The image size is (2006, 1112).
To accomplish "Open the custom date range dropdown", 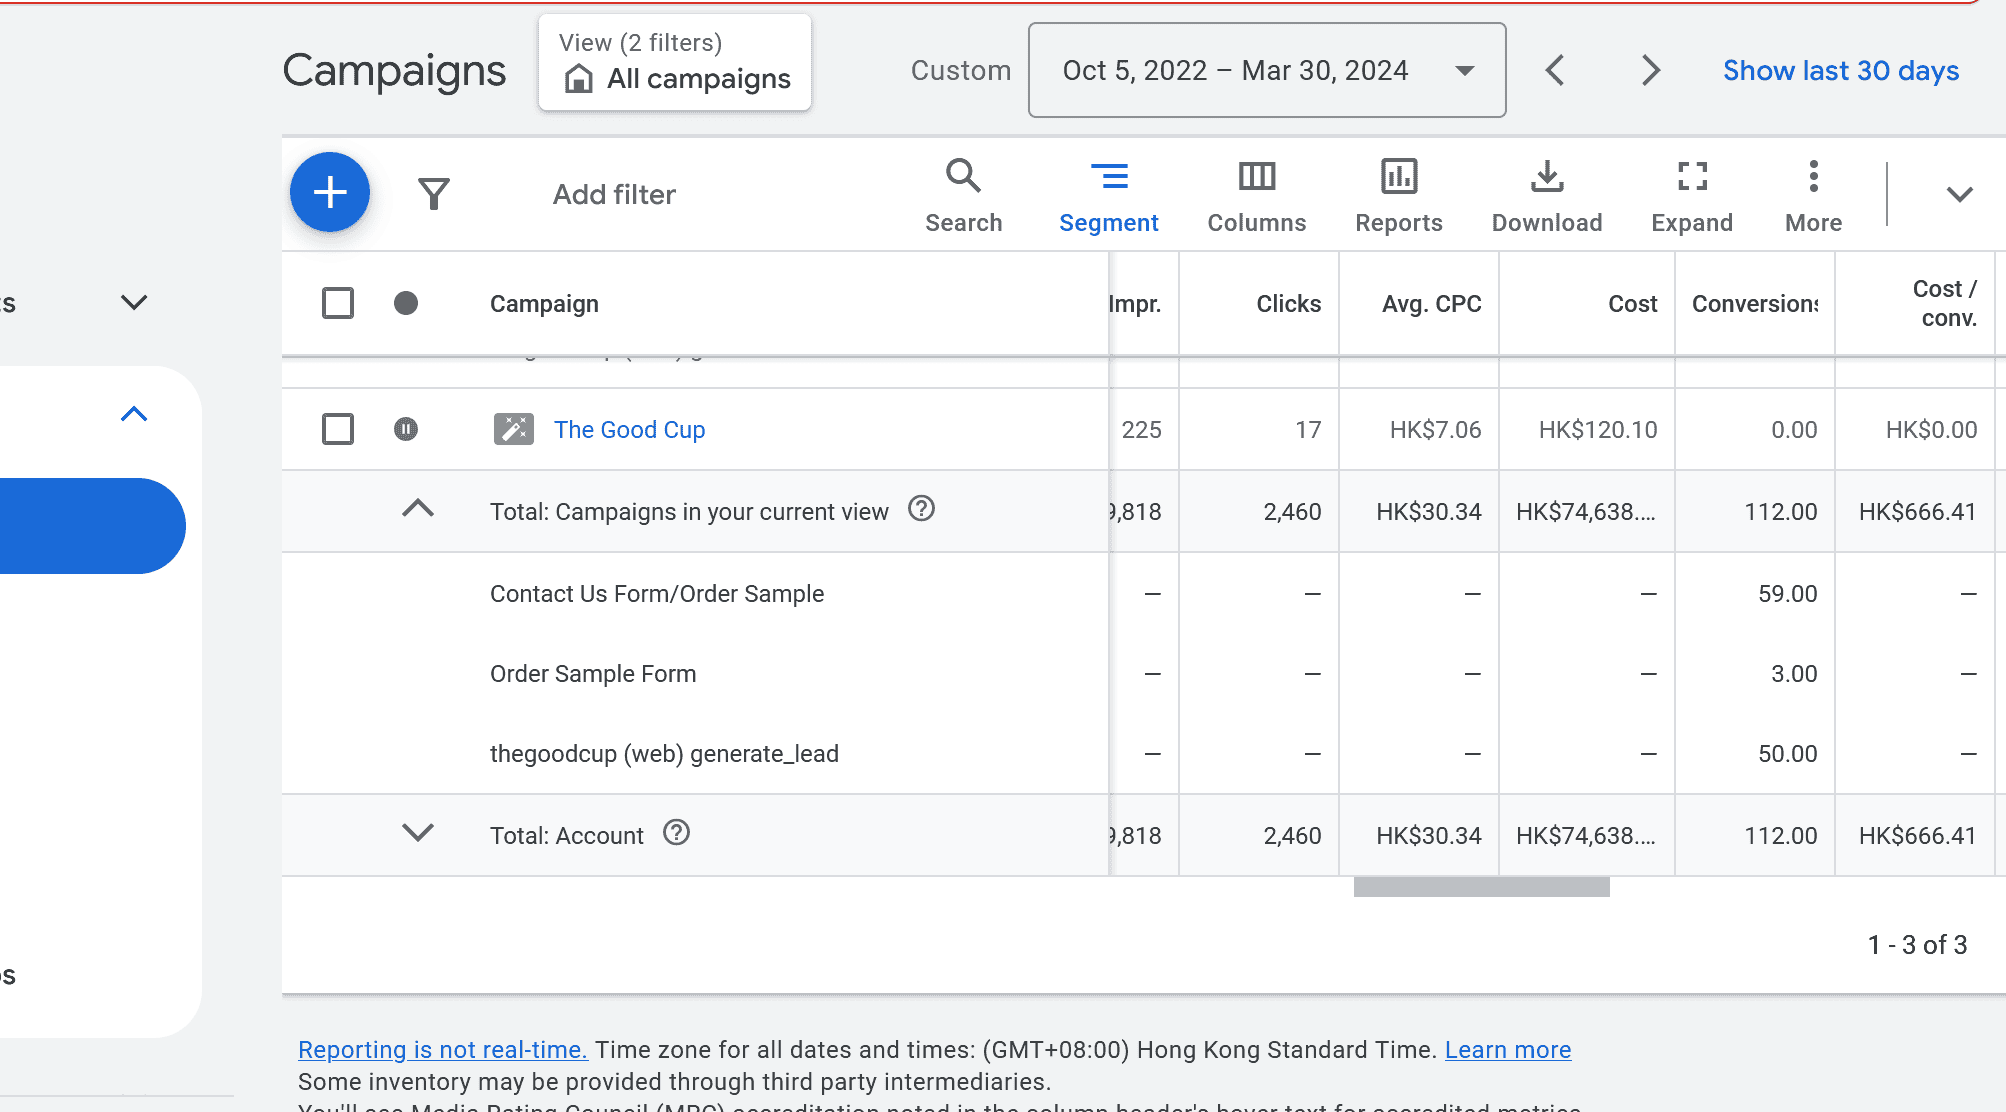I will (x=1266, y=70).
